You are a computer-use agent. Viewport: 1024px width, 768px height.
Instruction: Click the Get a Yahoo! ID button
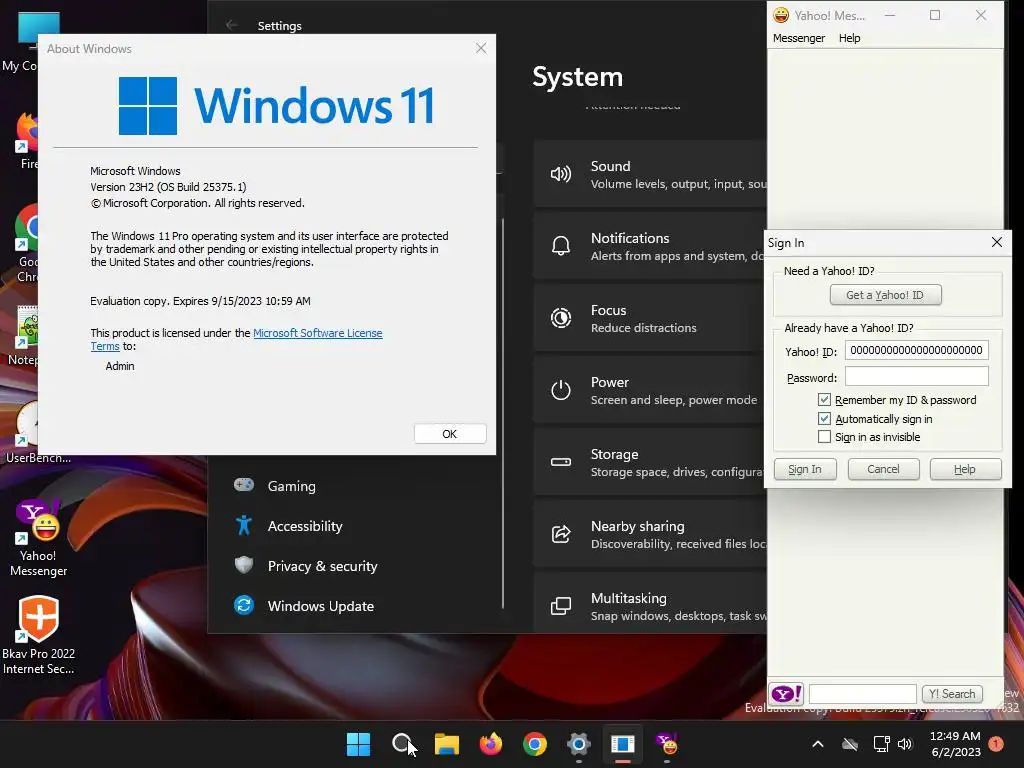click(x=885, y=295)
